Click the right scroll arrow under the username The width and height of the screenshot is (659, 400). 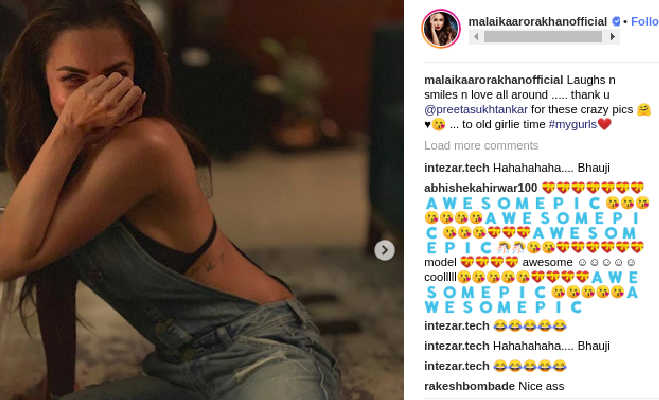(613, 37)
